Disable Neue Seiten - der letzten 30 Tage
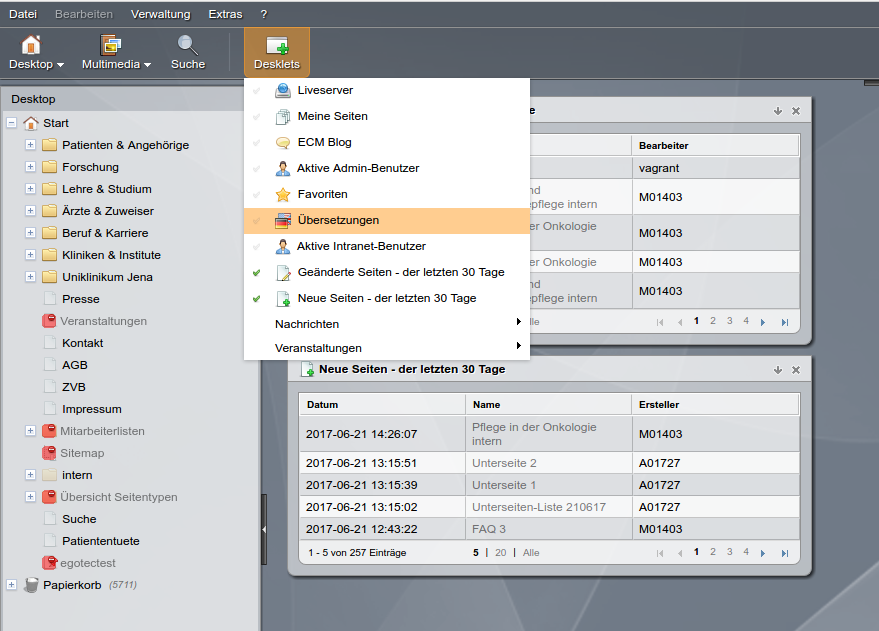The width and height of the screenshot is (879, 631). click(x=256, y=299)
